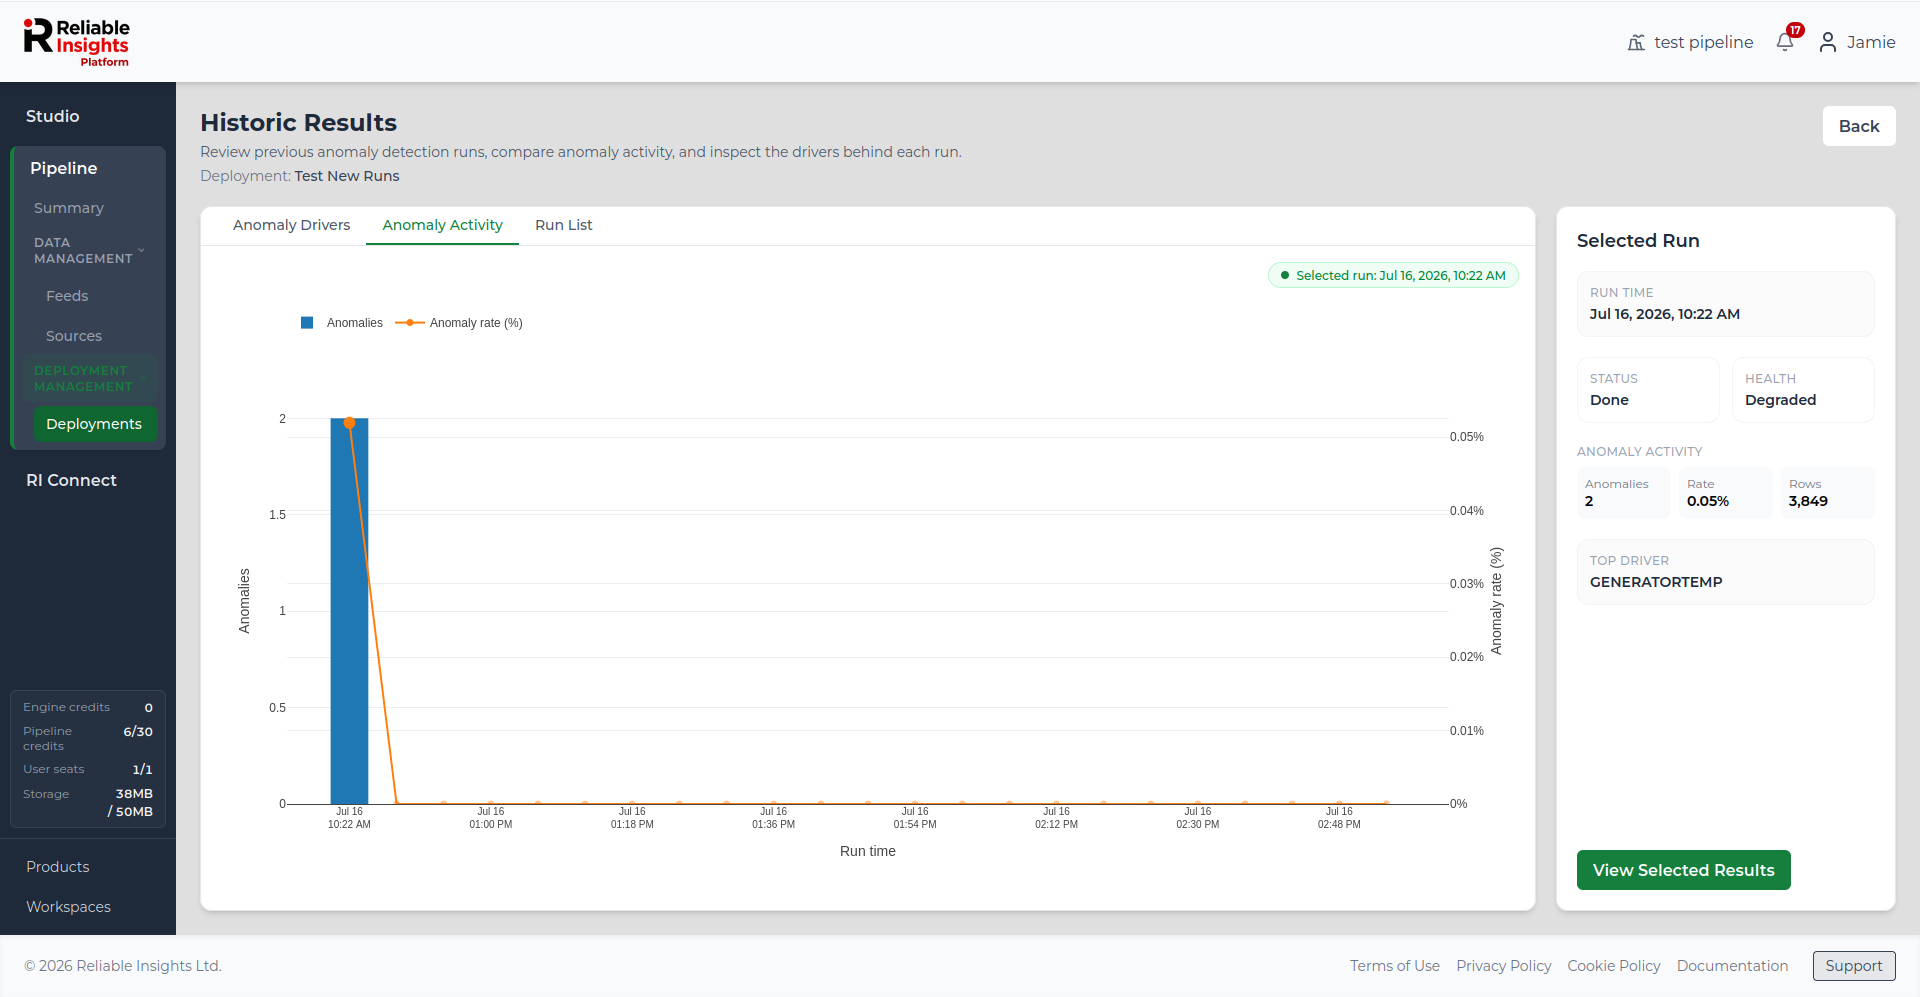This screenshot has width=1920, height=997.
Task: Collapse the Data Management section chevron
Action: pos(141,250)
